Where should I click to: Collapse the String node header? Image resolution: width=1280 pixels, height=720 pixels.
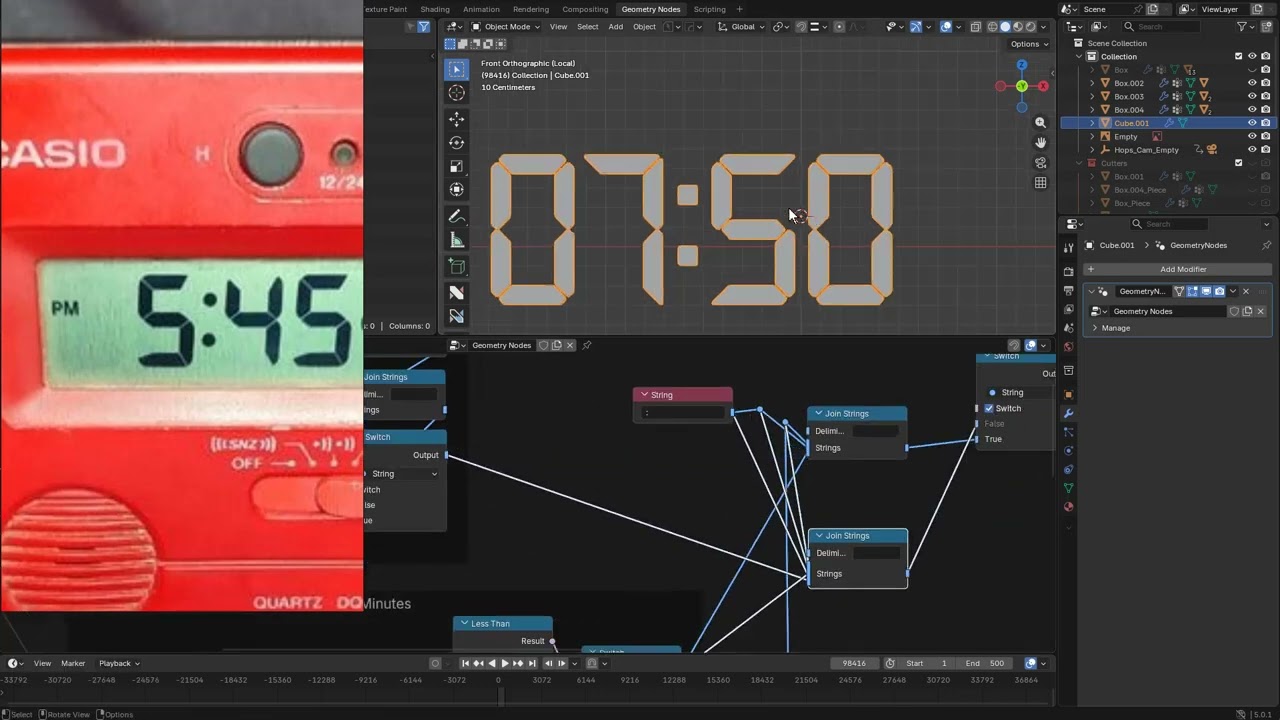[x=645, y=395]
